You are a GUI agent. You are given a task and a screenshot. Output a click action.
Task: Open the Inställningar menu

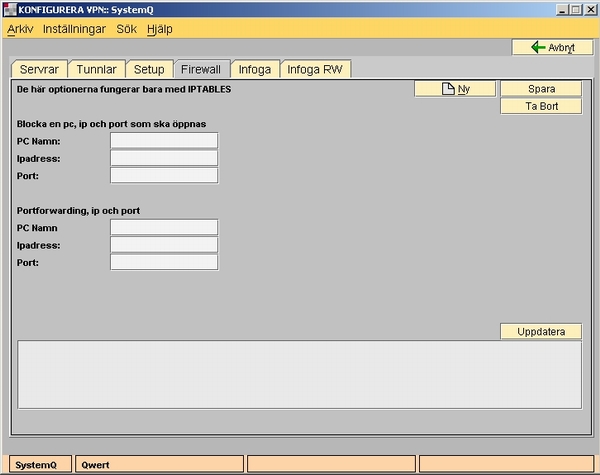(x=74, y=29)
